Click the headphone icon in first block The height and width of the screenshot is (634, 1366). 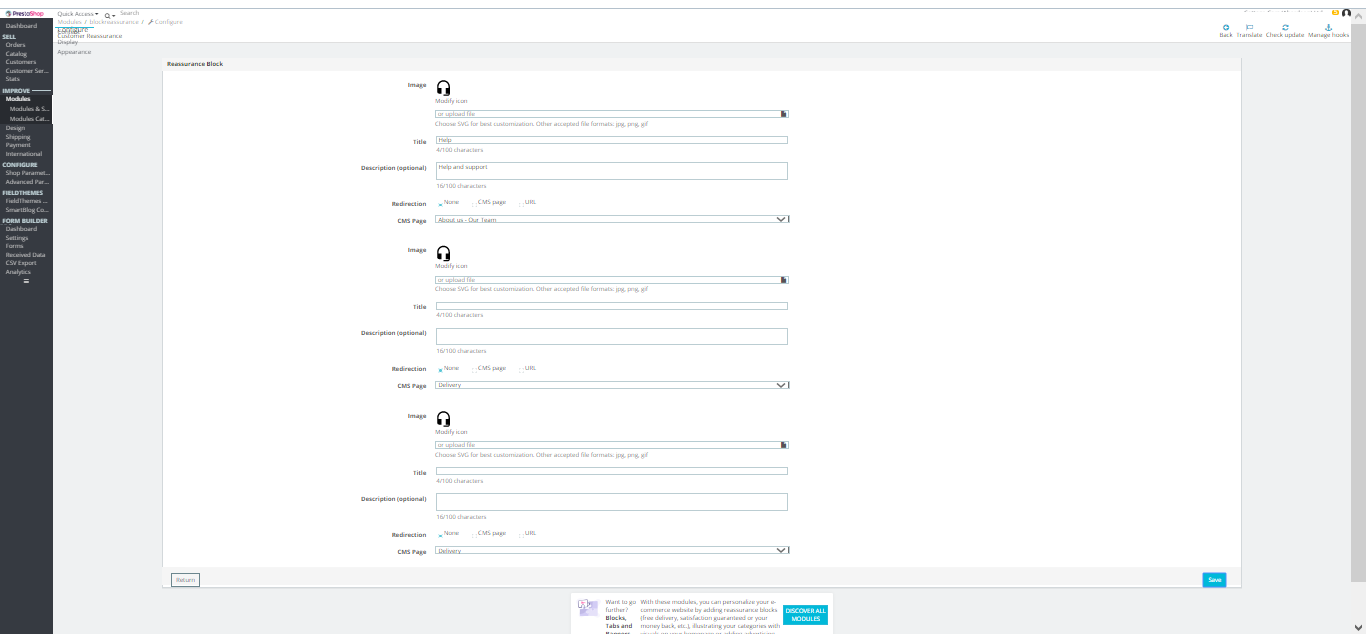tap(444, 88)
